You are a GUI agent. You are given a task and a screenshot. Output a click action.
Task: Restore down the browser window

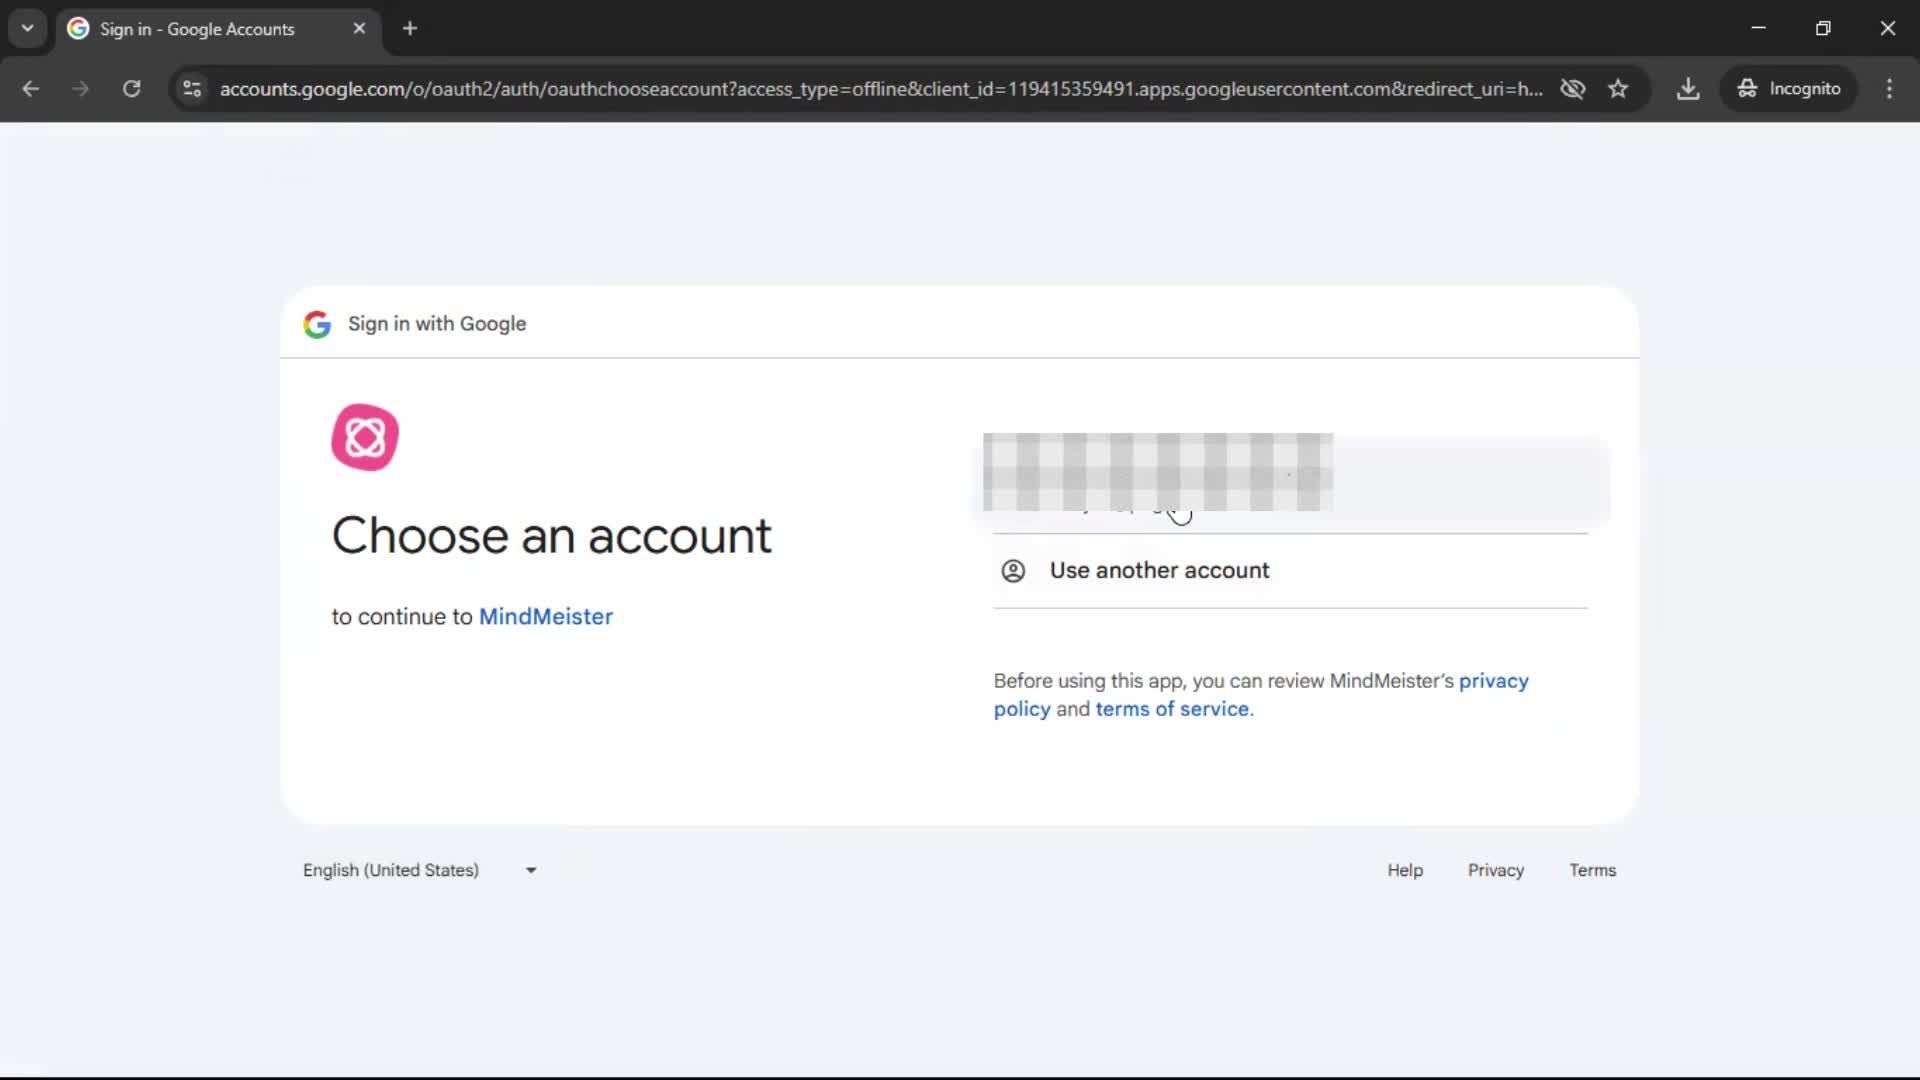click(x=1823, y=28)
